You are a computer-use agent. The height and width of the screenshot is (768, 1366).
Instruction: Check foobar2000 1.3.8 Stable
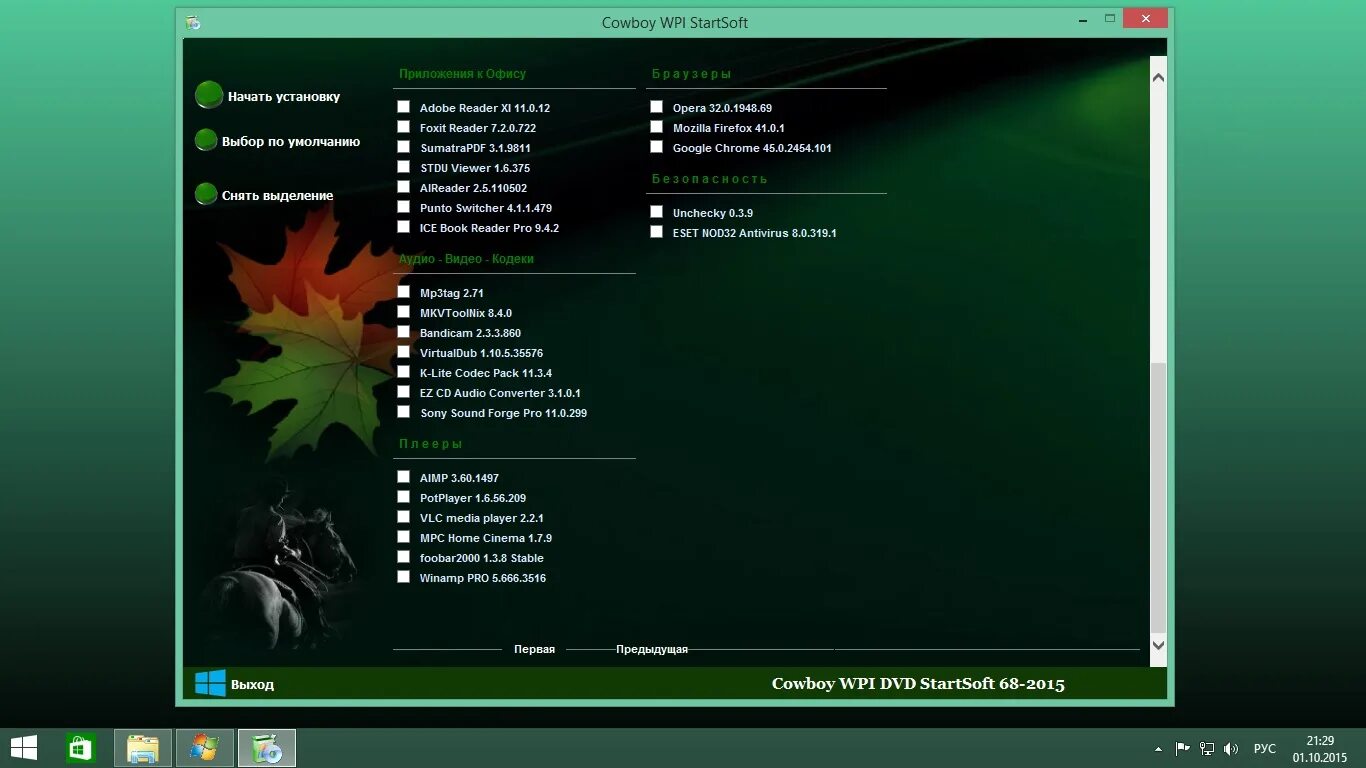tap(404, 557)
